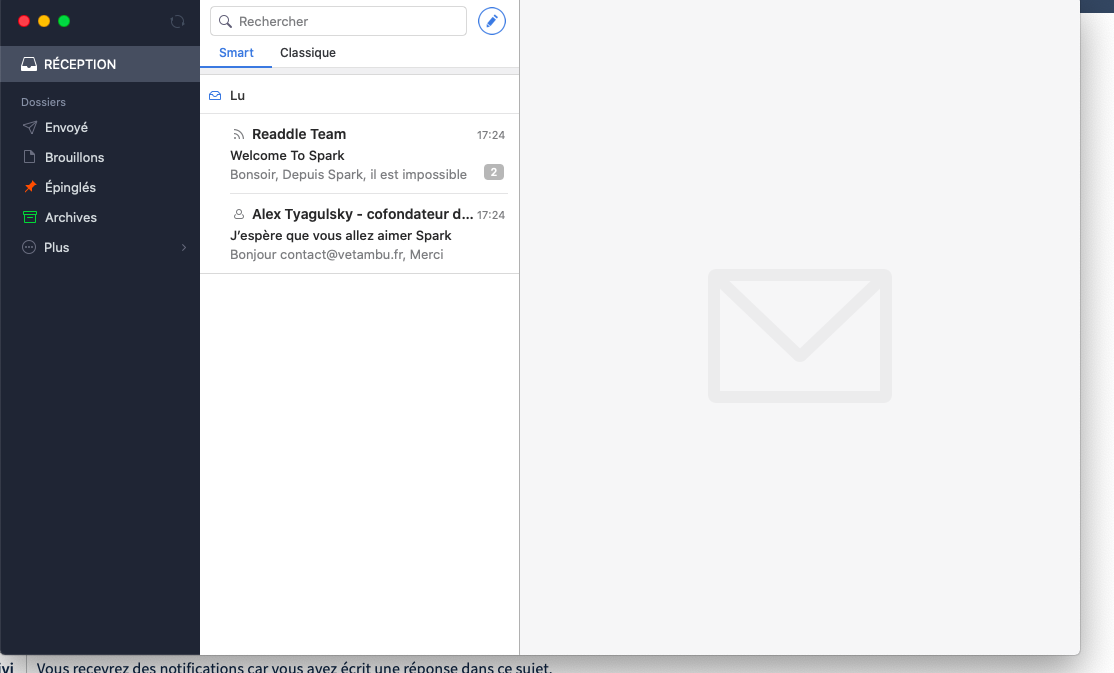Screen dimensions: 1114x673
Task: Select the Archives folder label
Action: (x=71, y=217)
